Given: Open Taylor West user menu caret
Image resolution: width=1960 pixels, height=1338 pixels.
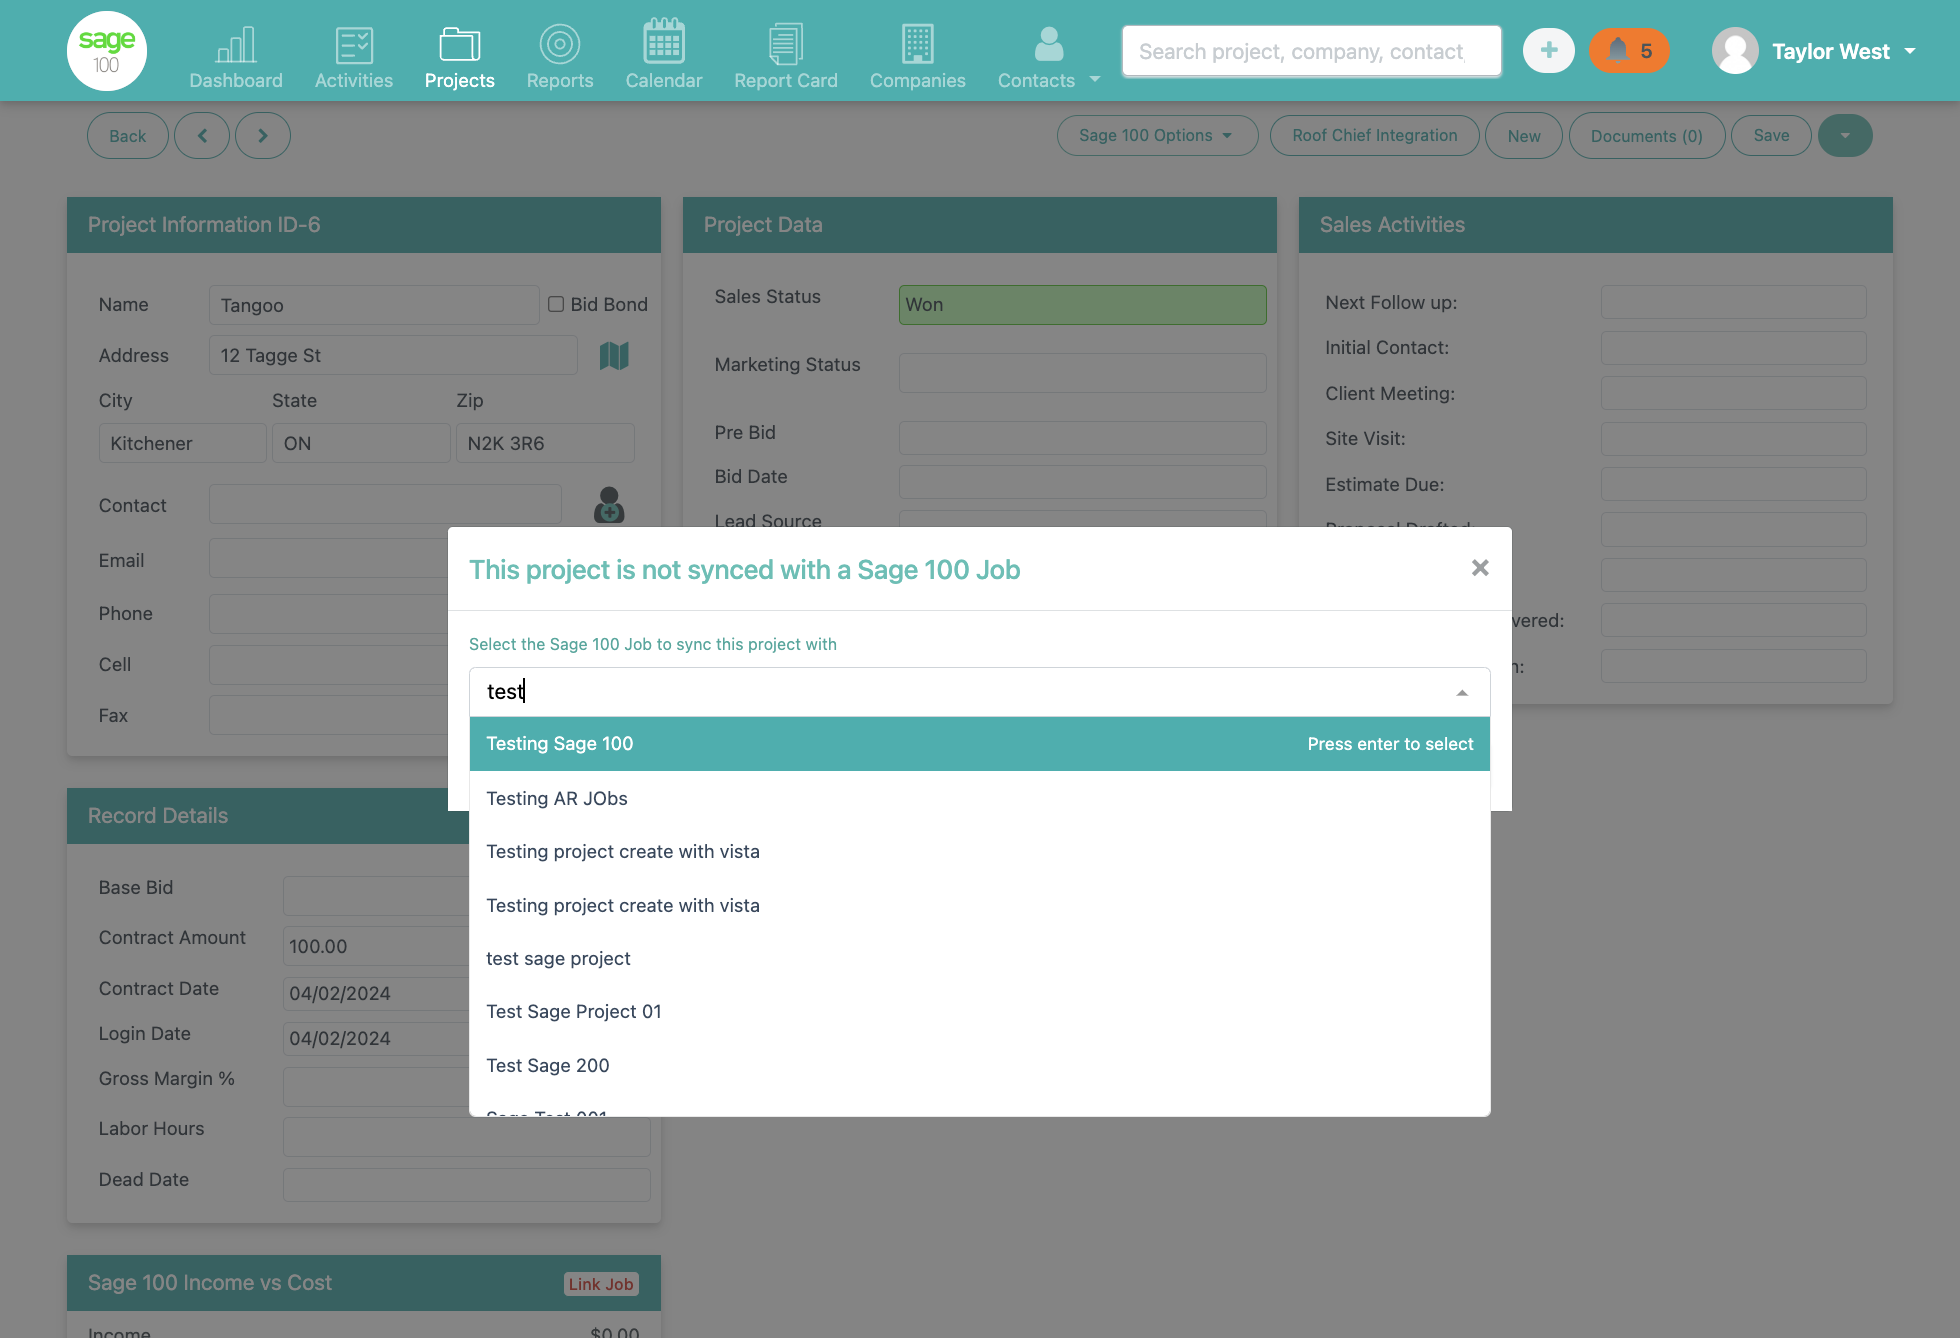Looking at the screenshot, I should coord(1910,51).
